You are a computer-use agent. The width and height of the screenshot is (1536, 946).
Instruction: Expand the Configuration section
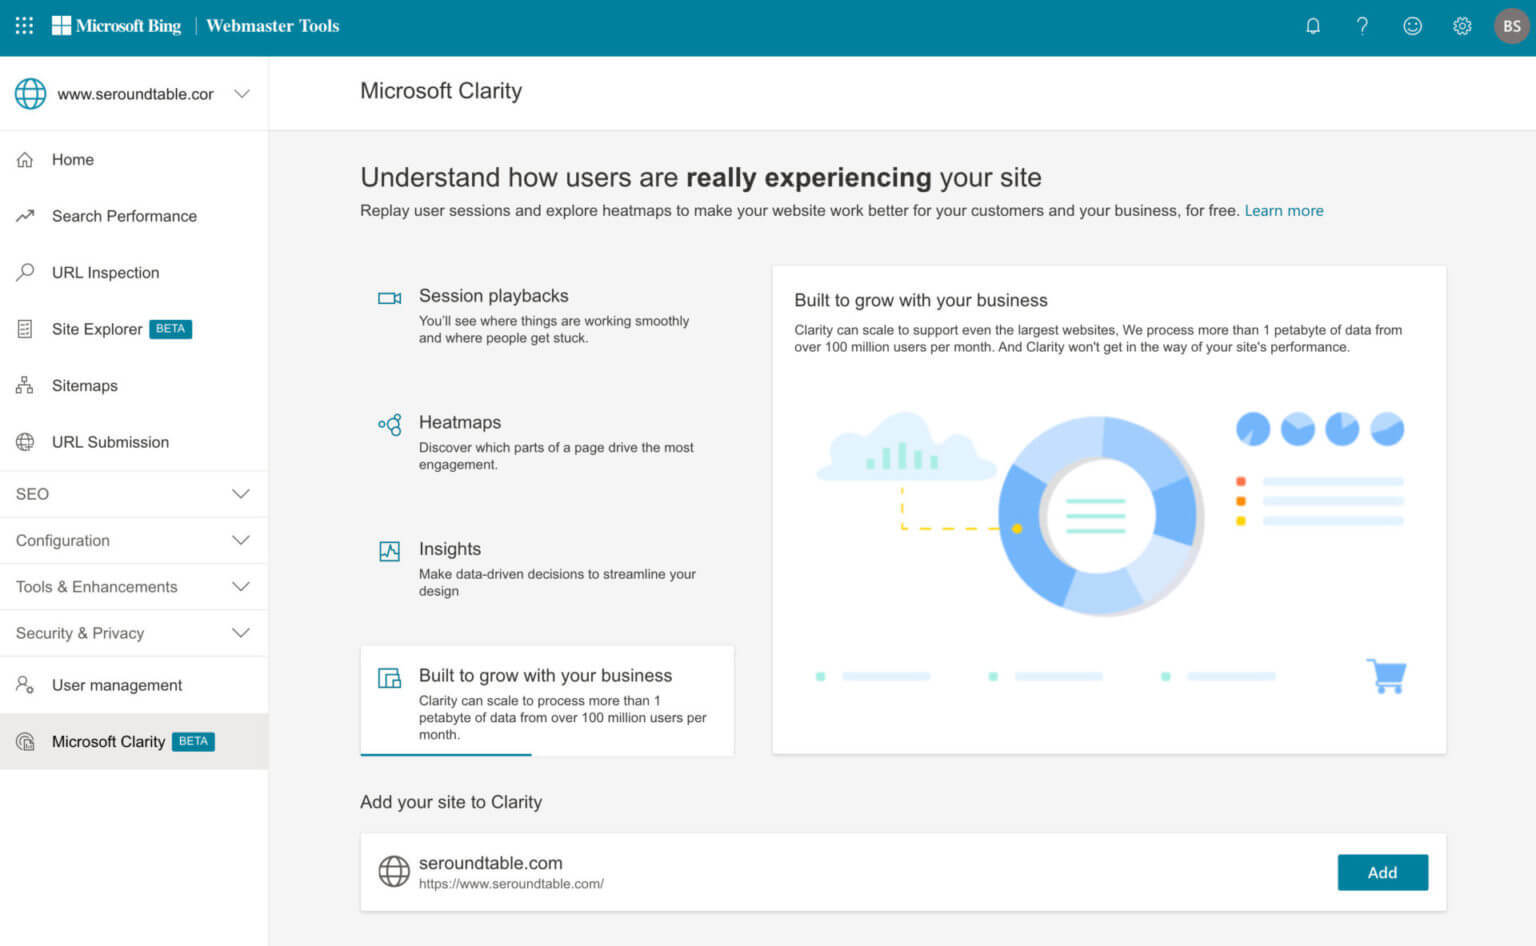point(134,540)
